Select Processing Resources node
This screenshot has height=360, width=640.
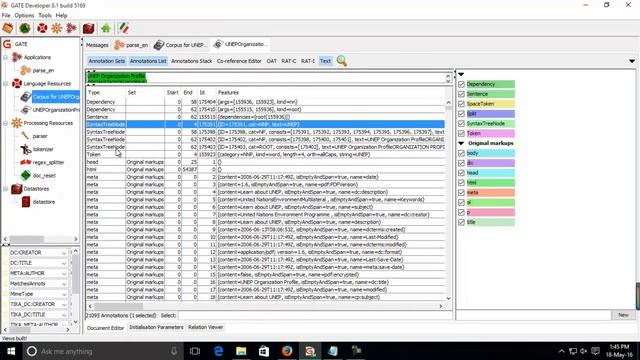(x=48, y=123)
